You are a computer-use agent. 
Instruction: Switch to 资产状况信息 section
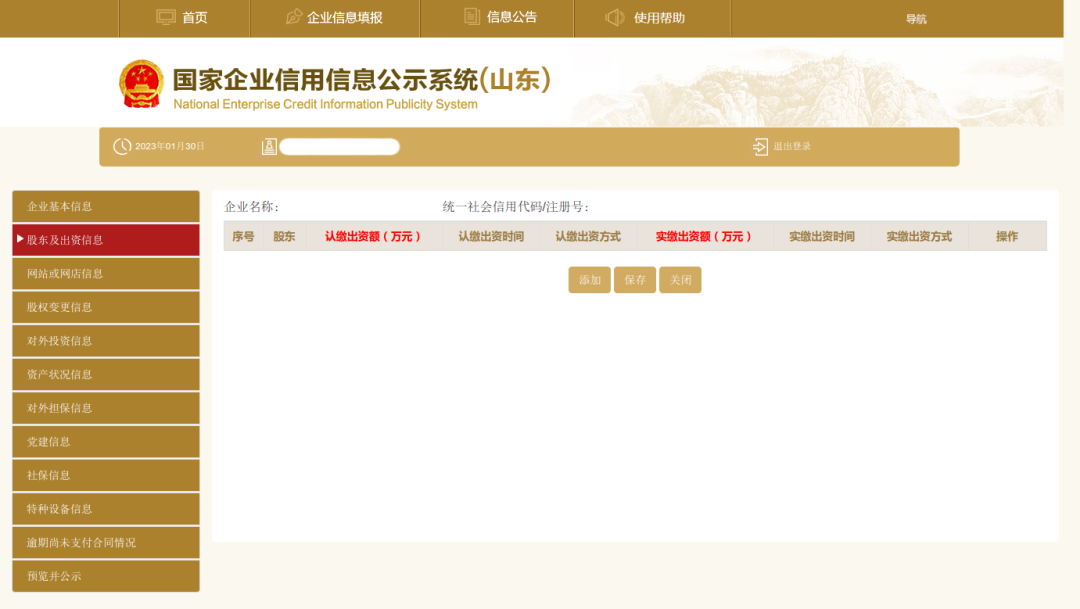pos(106,375)
